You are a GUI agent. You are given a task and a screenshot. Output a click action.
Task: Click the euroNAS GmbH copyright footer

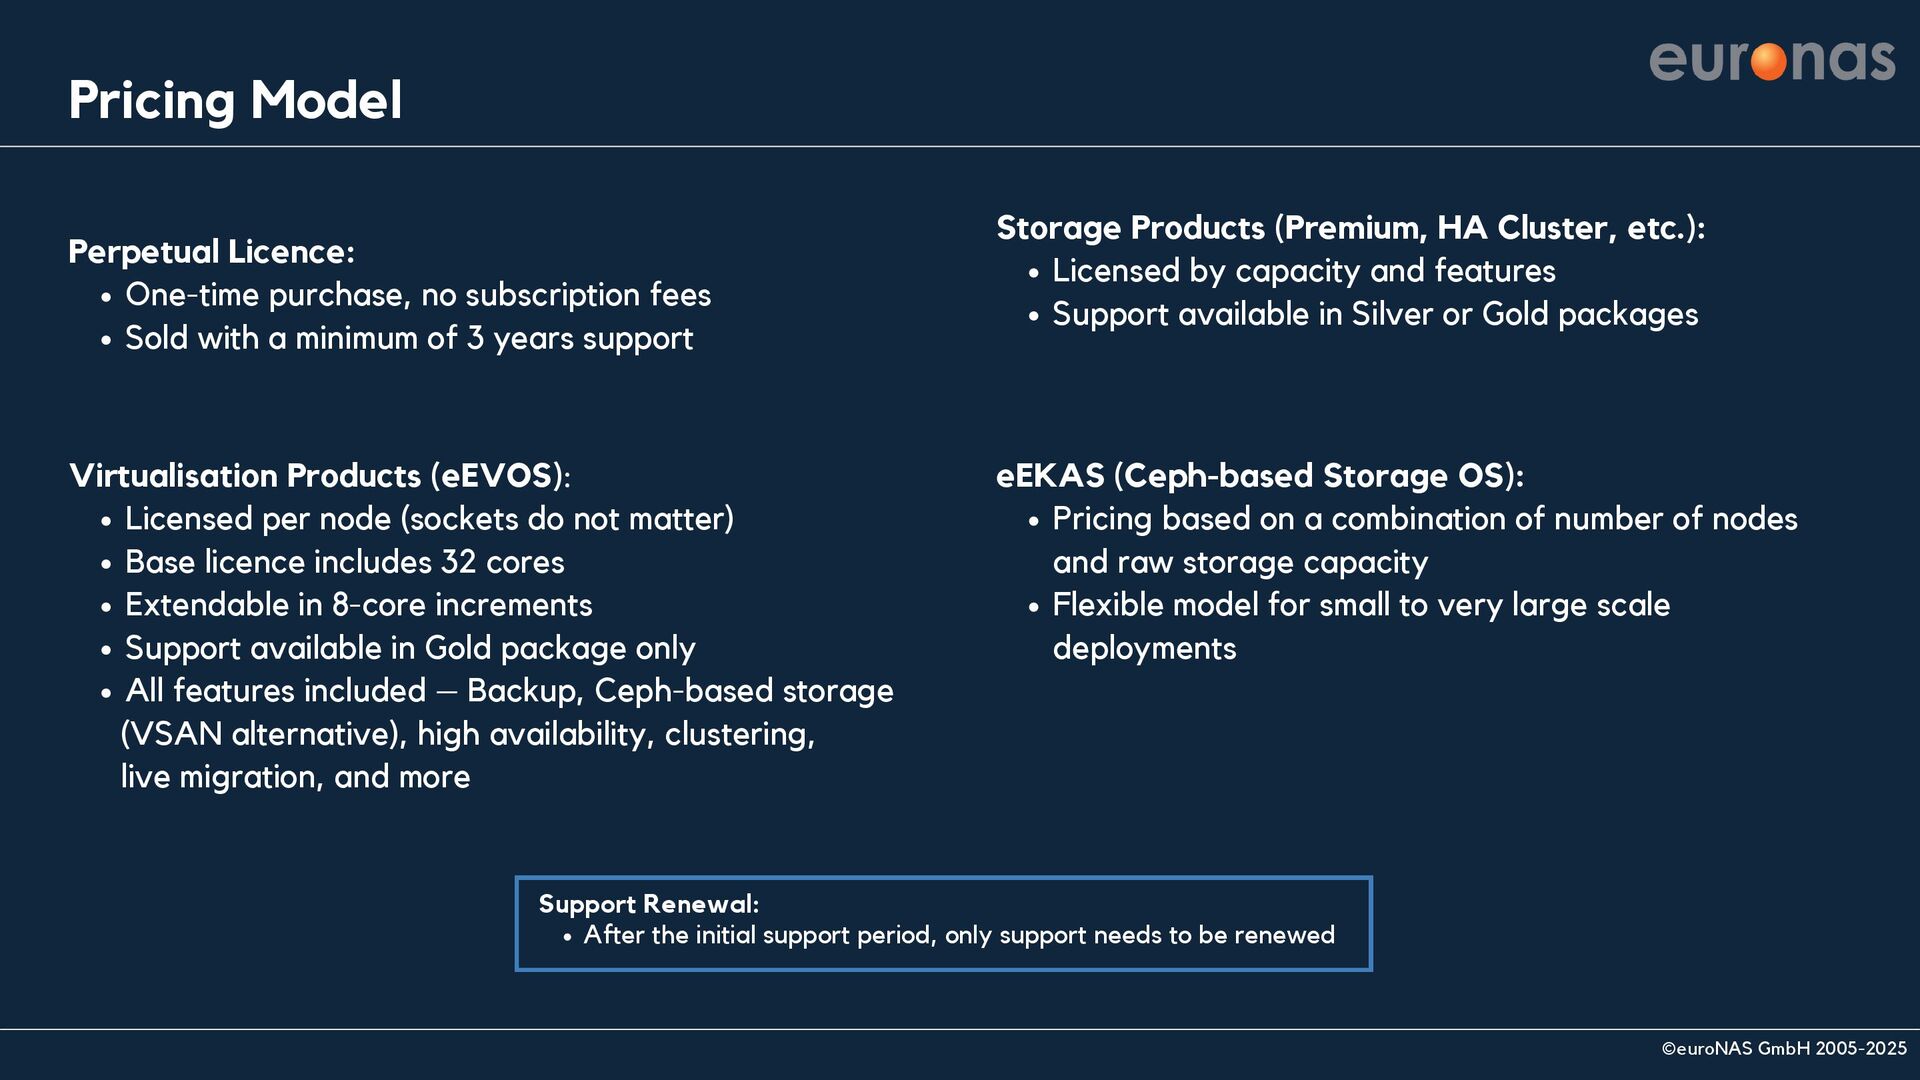click(1784, 1049)
